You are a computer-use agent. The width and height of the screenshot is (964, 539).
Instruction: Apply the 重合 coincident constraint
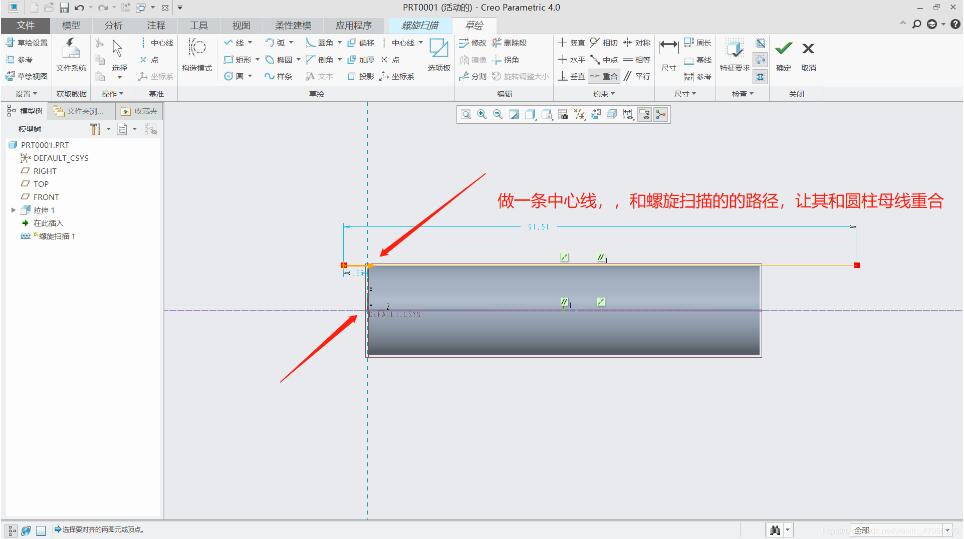[x=603, y=76]
